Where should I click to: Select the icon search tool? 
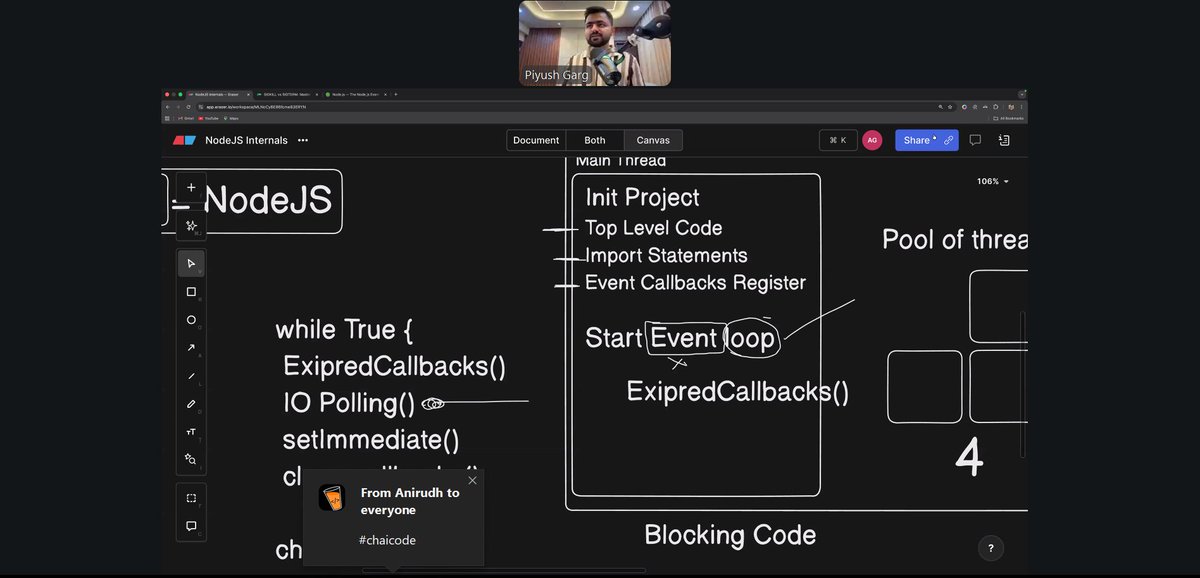[x=191, y=459]
